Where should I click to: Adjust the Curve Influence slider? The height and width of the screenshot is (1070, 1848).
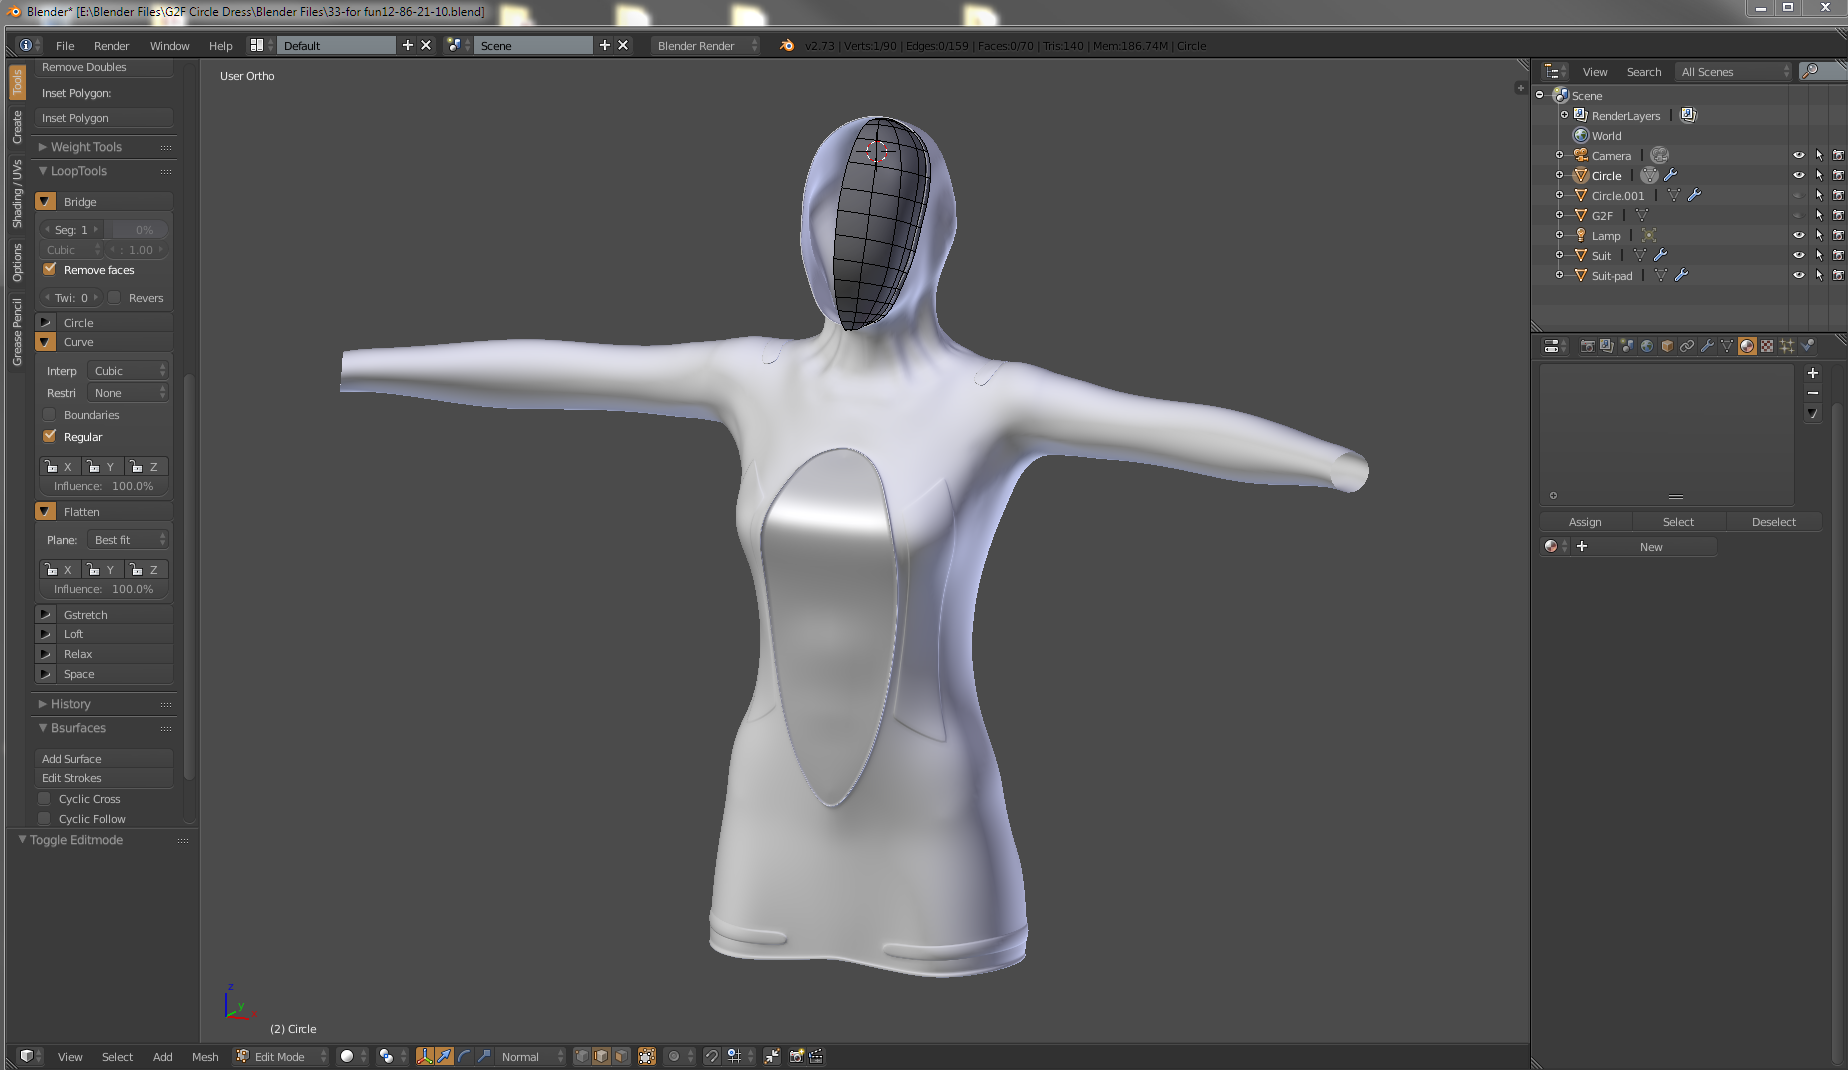pyautogui.click(x=104, y=486)
